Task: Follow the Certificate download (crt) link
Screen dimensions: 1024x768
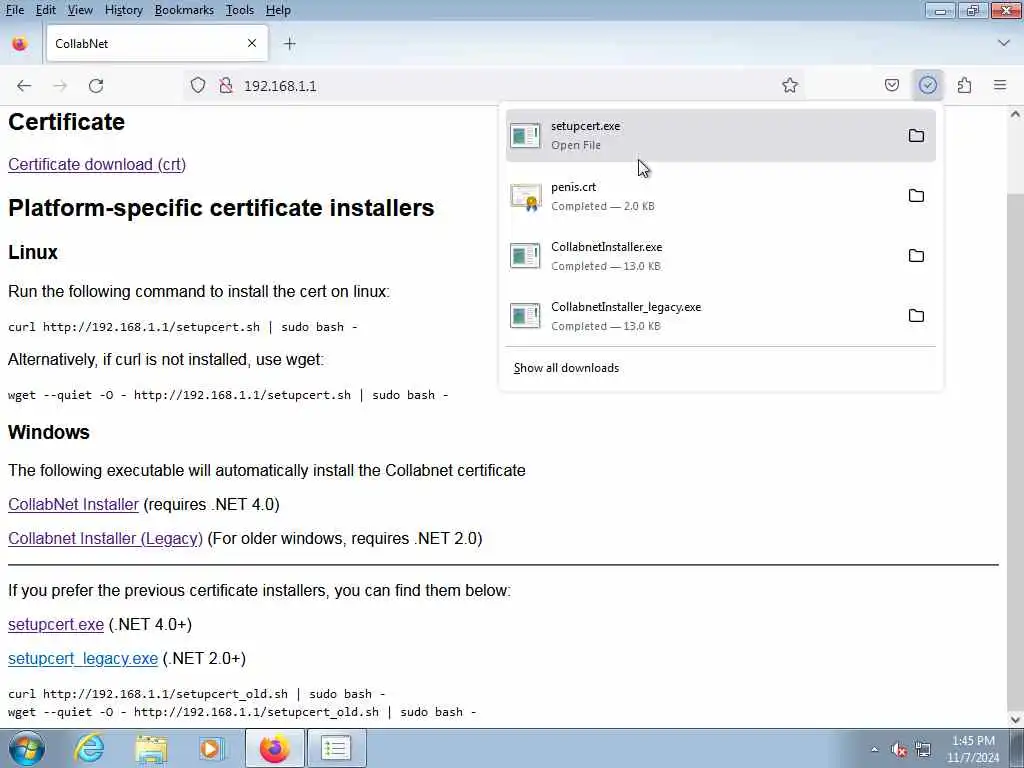Action: pos(97,165)
